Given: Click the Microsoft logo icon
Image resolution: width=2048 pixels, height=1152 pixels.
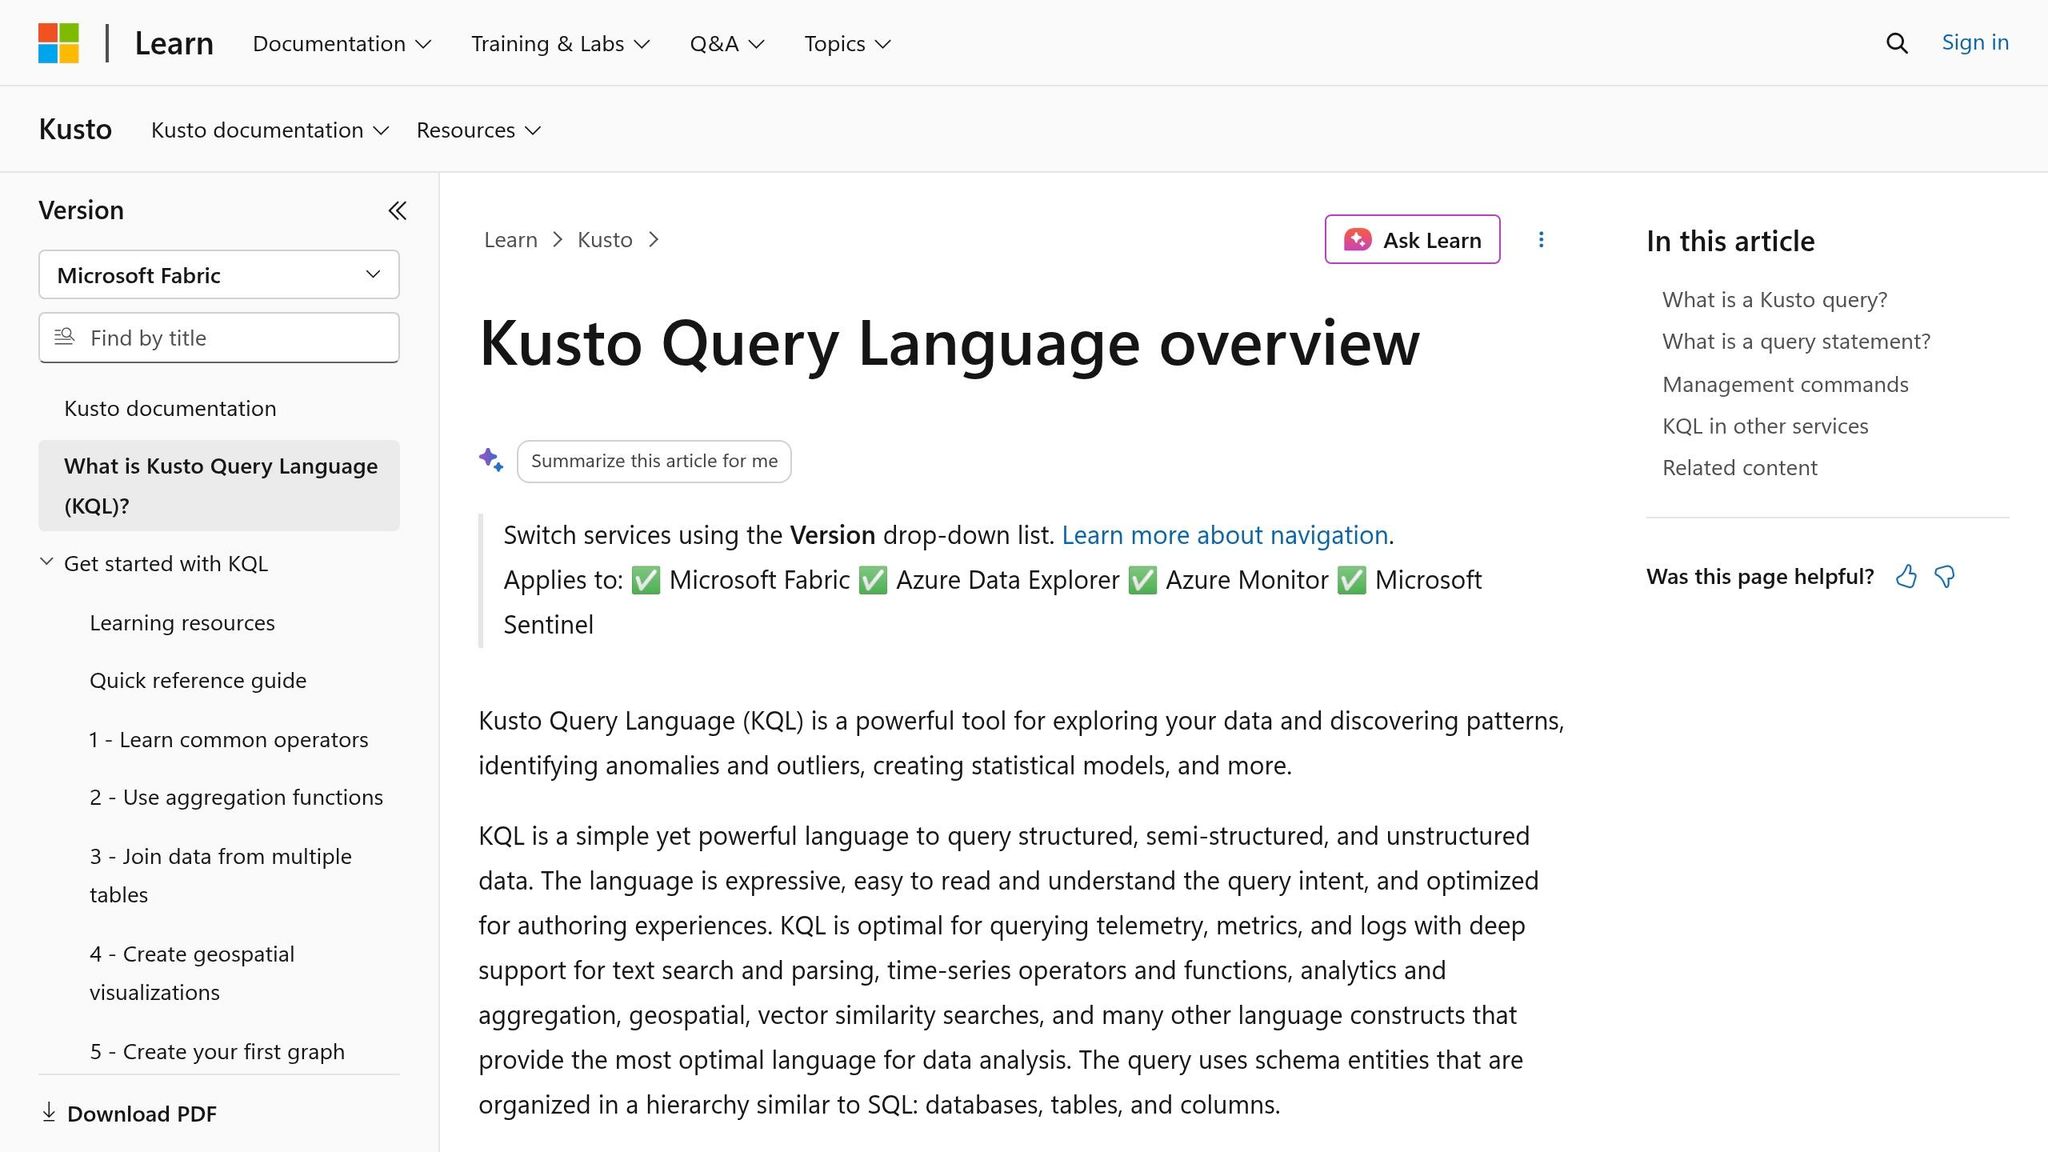Looking at the screenshot, I should tap(59, 43).
